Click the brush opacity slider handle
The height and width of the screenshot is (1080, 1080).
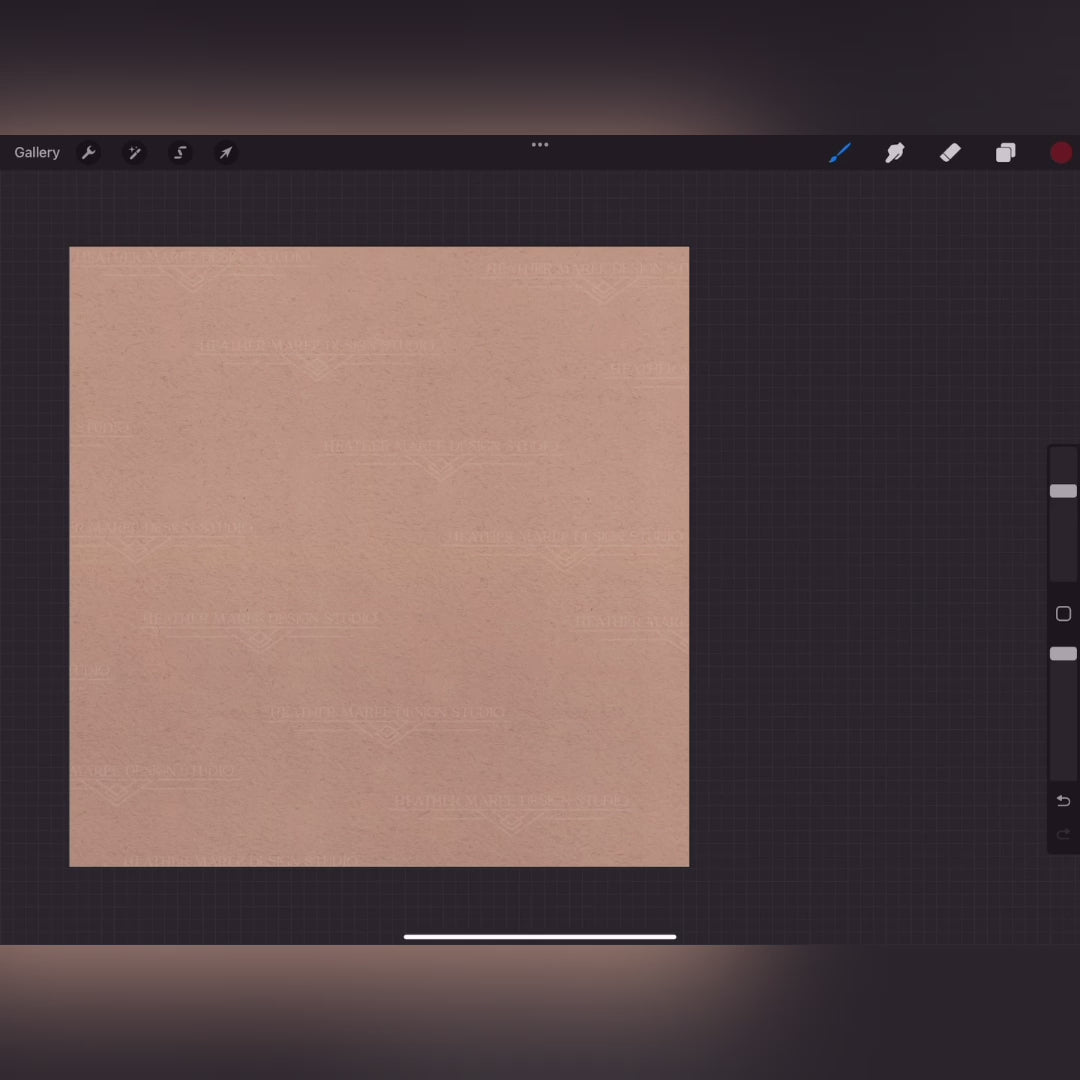coord(1063,654)
